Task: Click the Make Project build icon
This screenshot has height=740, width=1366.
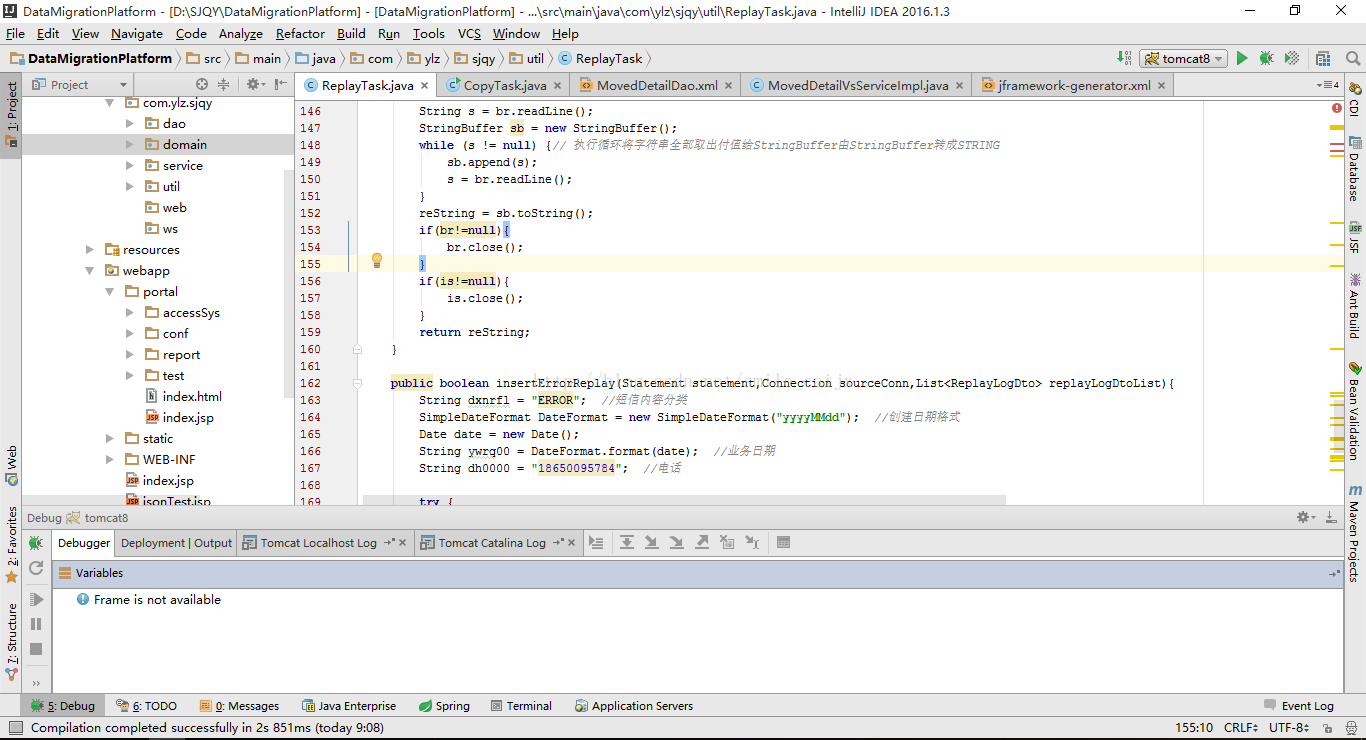Action: [x=1123, y=59]
